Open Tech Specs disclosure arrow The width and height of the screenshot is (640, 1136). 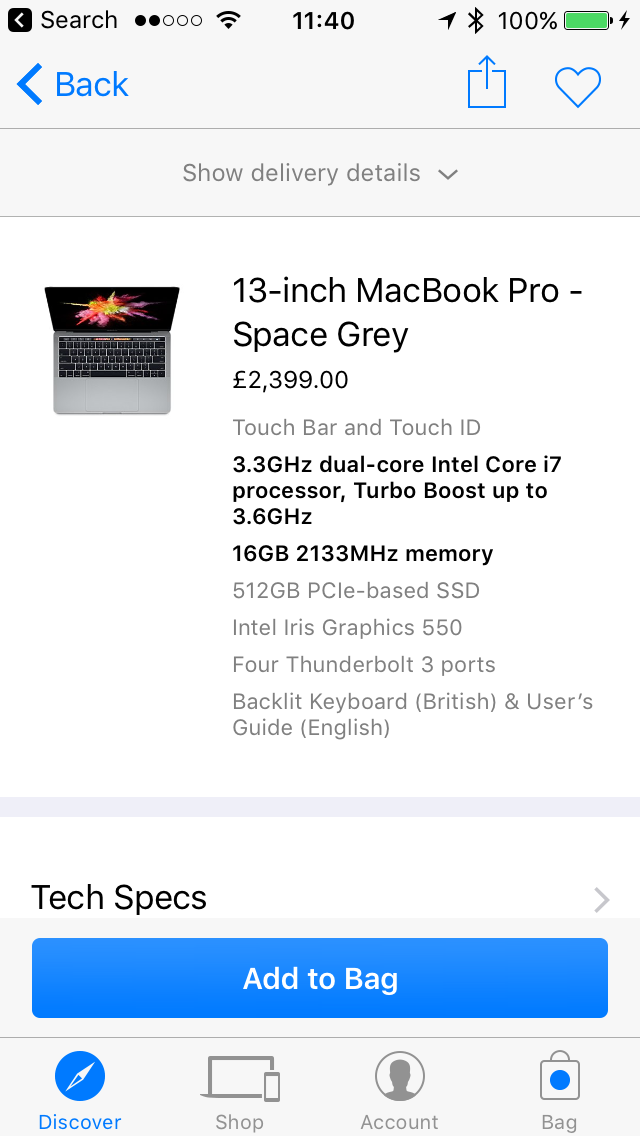tap(601, 900)
